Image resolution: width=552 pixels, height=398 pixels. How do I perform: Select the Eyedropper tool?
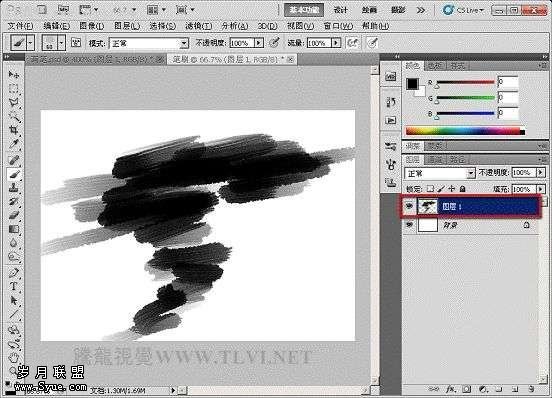(x=13, y=144)
